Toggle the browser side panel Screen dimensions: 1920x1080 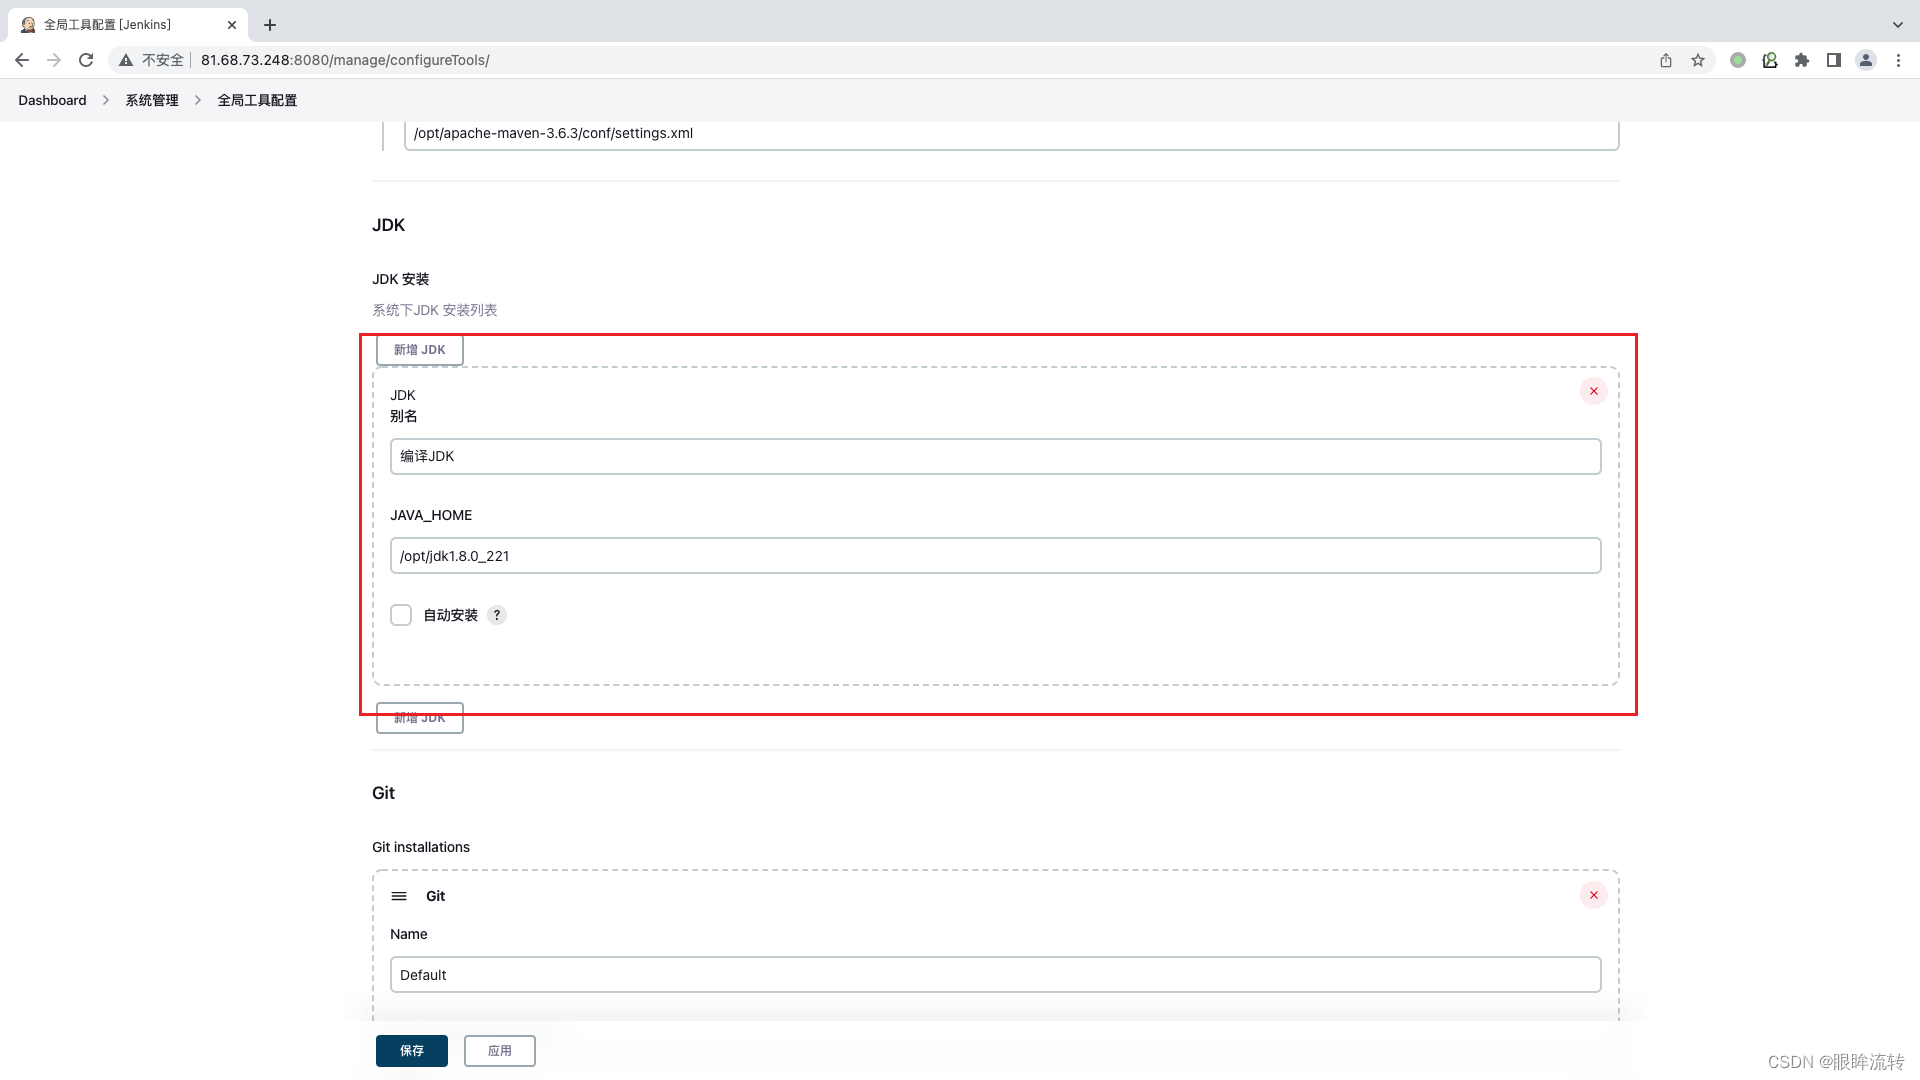(x=1834, y=60)
